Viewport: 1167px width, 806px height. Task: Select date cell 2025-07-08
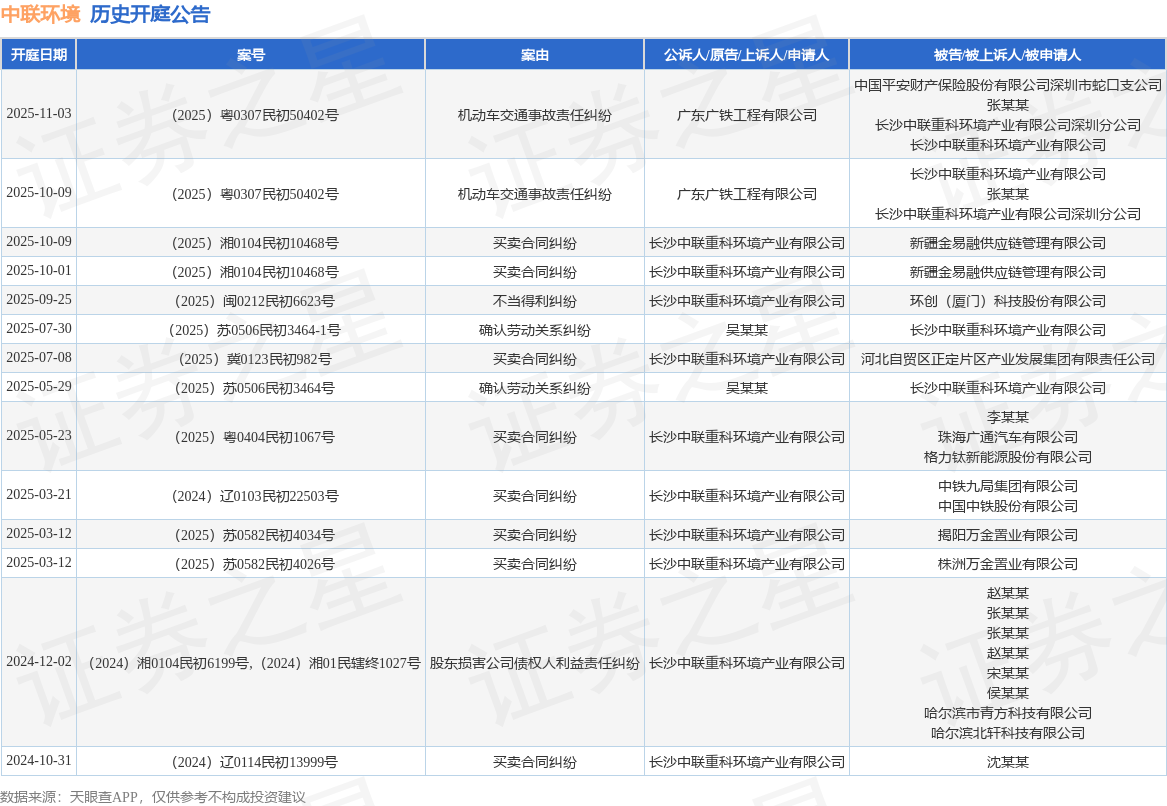(x=39, y=358)
